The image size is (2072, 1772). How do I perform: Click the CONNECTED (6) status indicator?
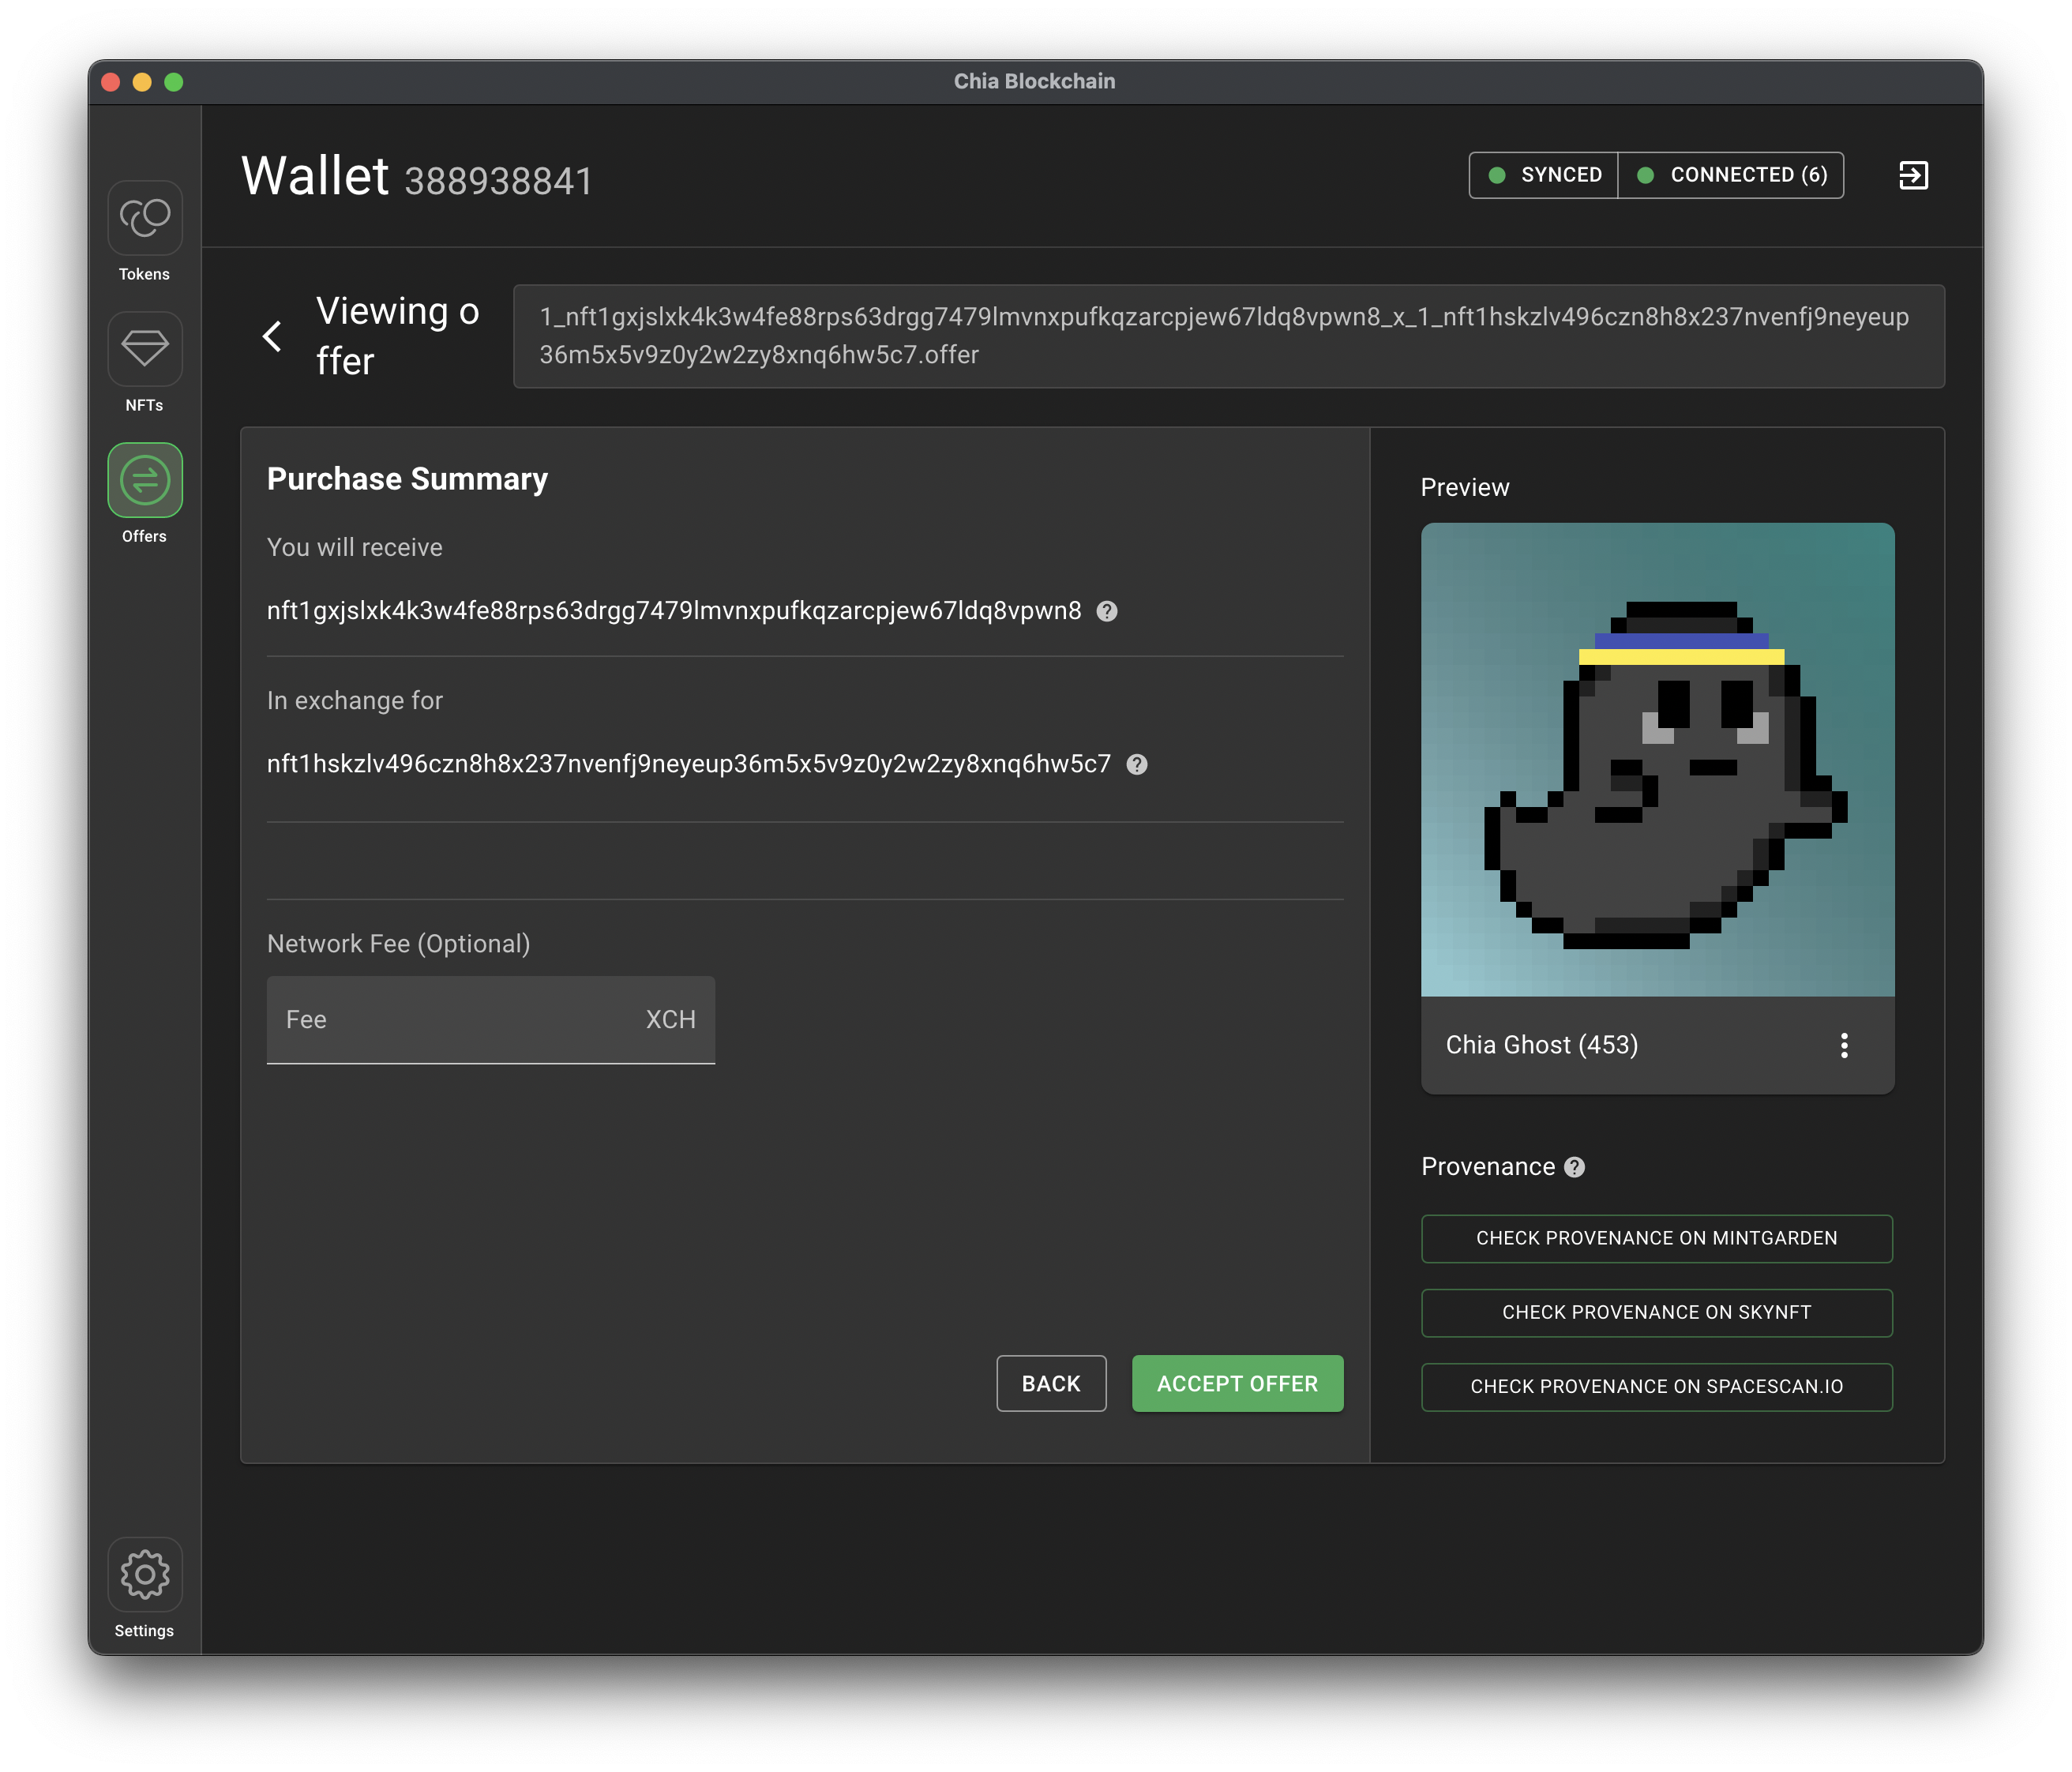tap(1731, 175)
